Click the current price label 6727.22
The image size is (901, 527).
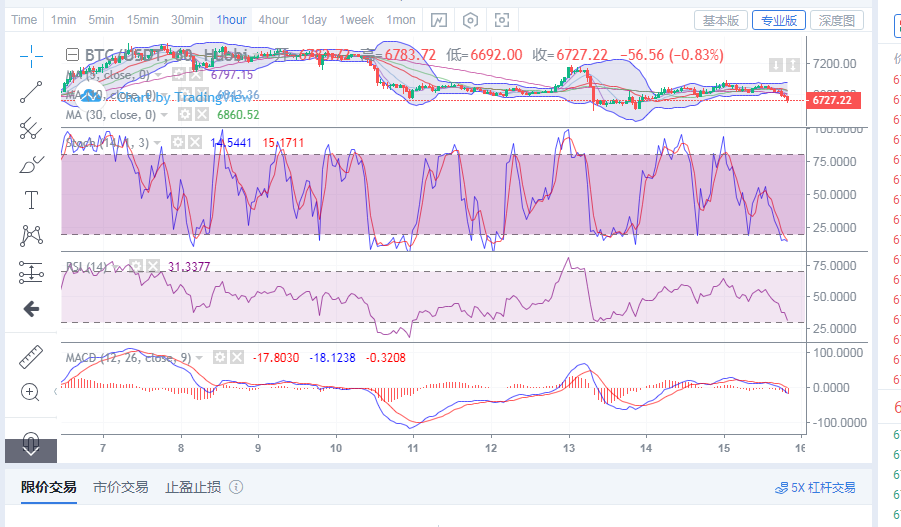click(x=833, y=100)
